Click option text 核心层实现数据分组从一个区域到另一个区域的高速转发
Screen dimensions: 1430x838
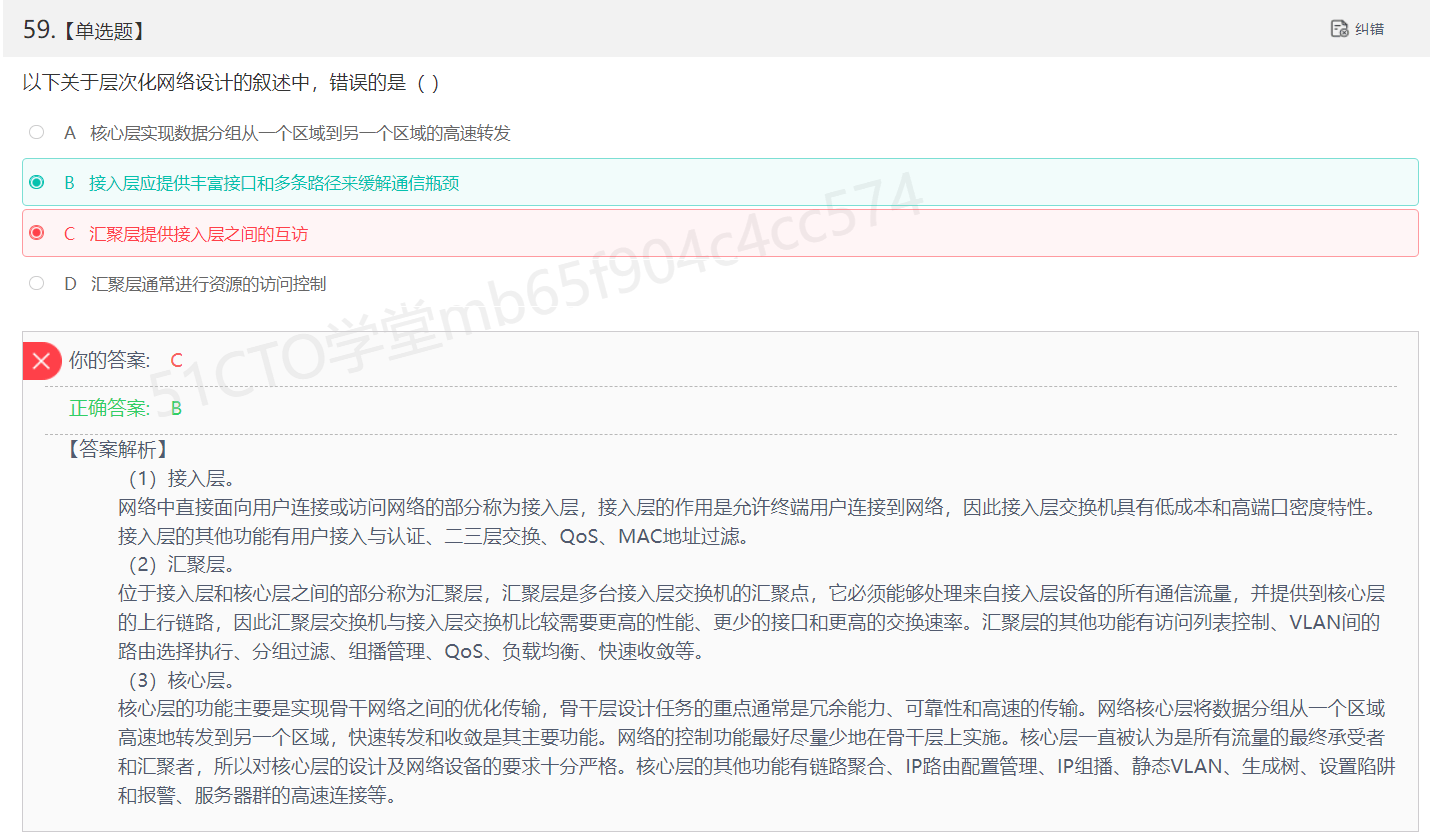coord(300,133)
